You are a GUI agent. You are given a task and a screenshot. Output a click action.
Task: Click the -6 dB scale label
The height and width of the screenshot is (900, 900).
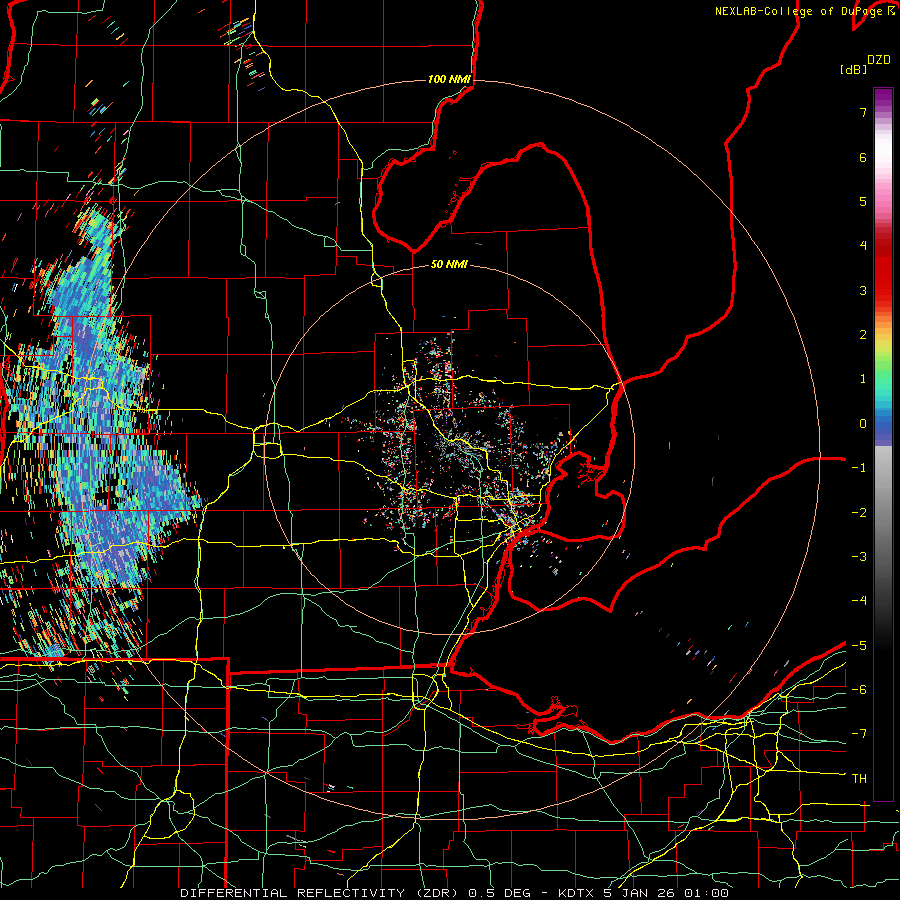pos(859,690)
